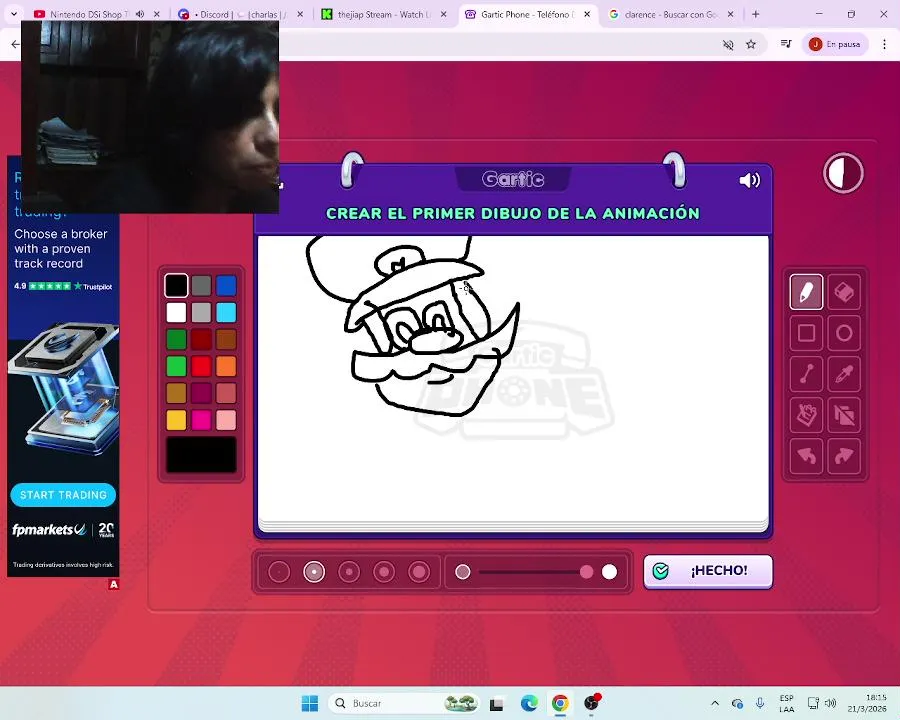Open the Windows Start menu
900x720 pixels.
click(x=310, y=703)
